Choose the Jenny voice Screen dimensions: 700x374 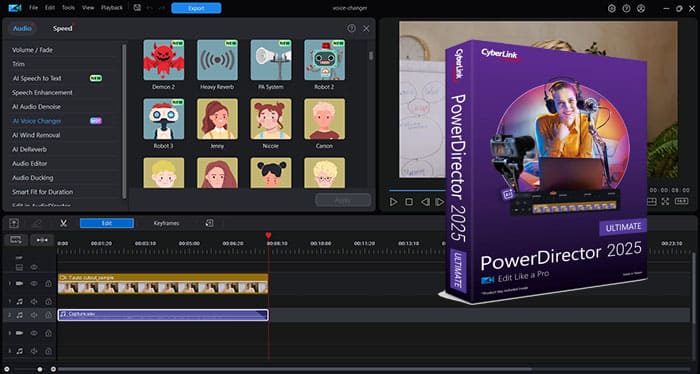[217, 119]
